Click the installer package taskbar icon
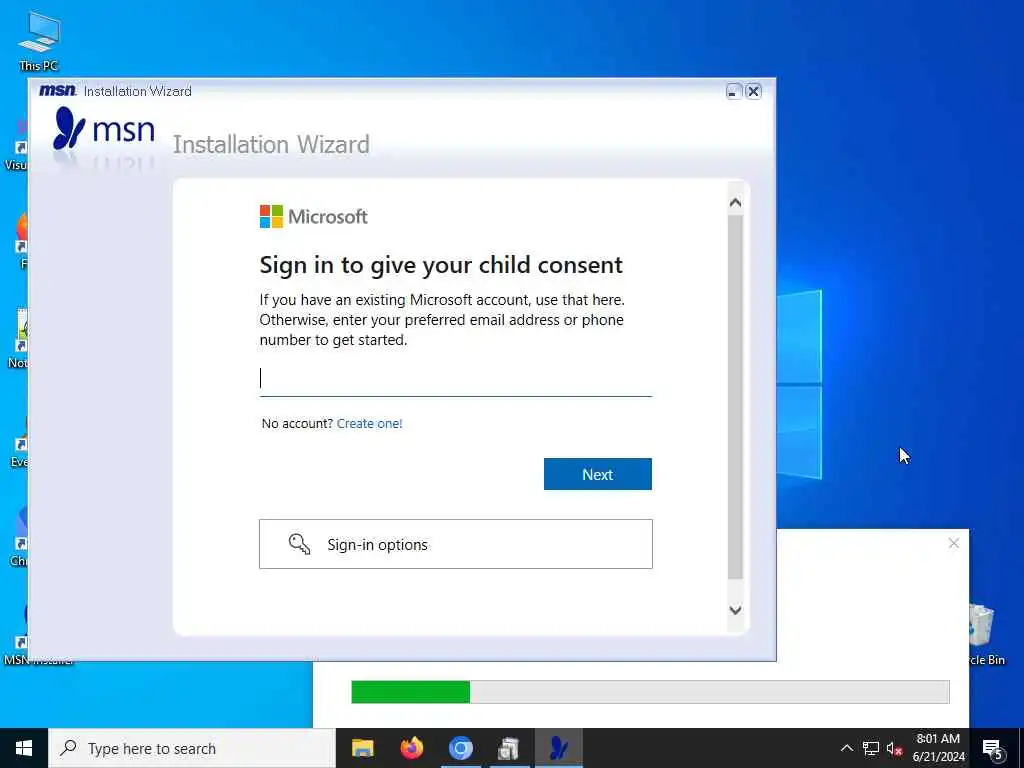Viewport: 1024px width, 768px height. [x=509, y=748]
